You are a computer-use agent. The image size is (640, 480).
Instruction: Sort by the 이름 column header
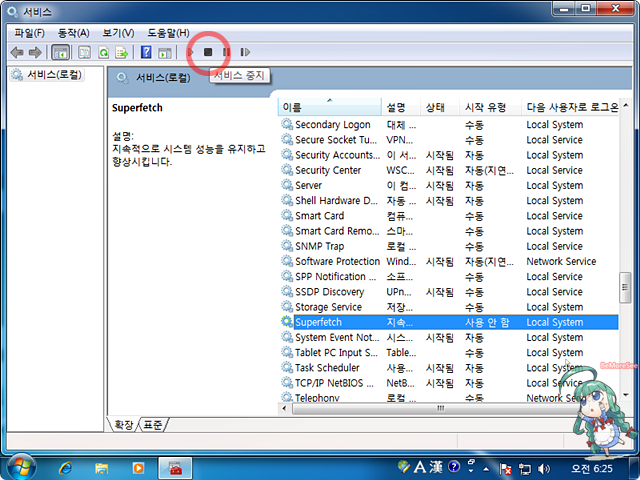[x=330, y=107]
